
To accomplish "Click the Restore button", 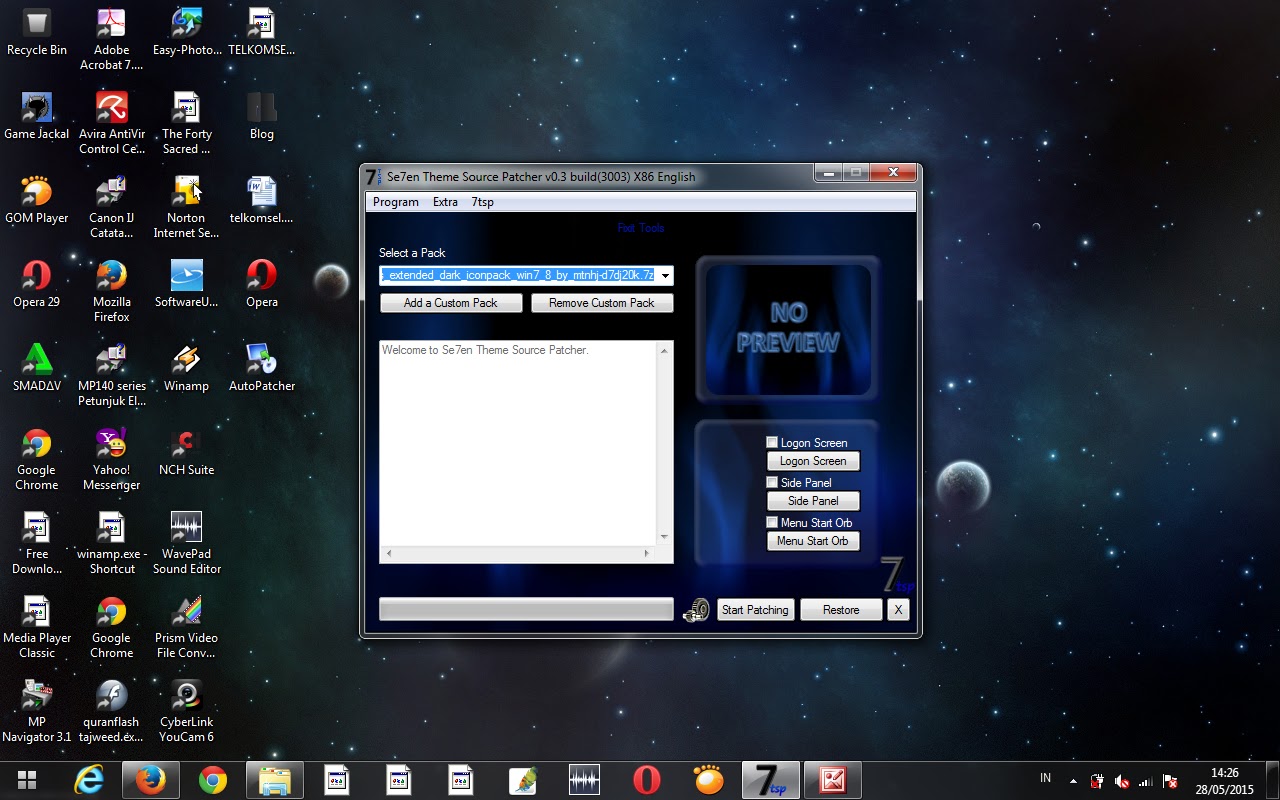I will point(841,610).
